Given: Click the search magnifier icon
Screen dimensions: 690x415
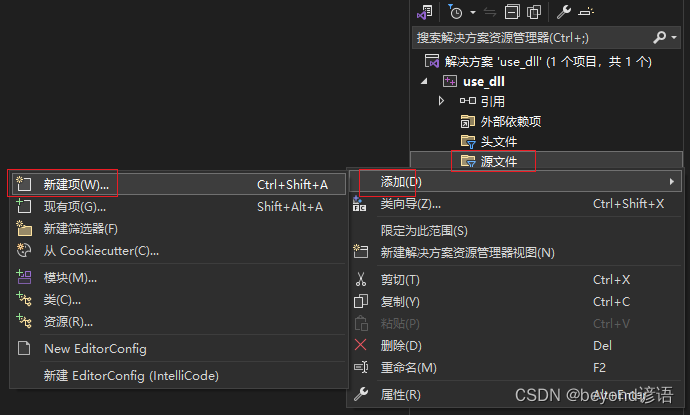Looking at the screenshot, I should pos(659,37).
